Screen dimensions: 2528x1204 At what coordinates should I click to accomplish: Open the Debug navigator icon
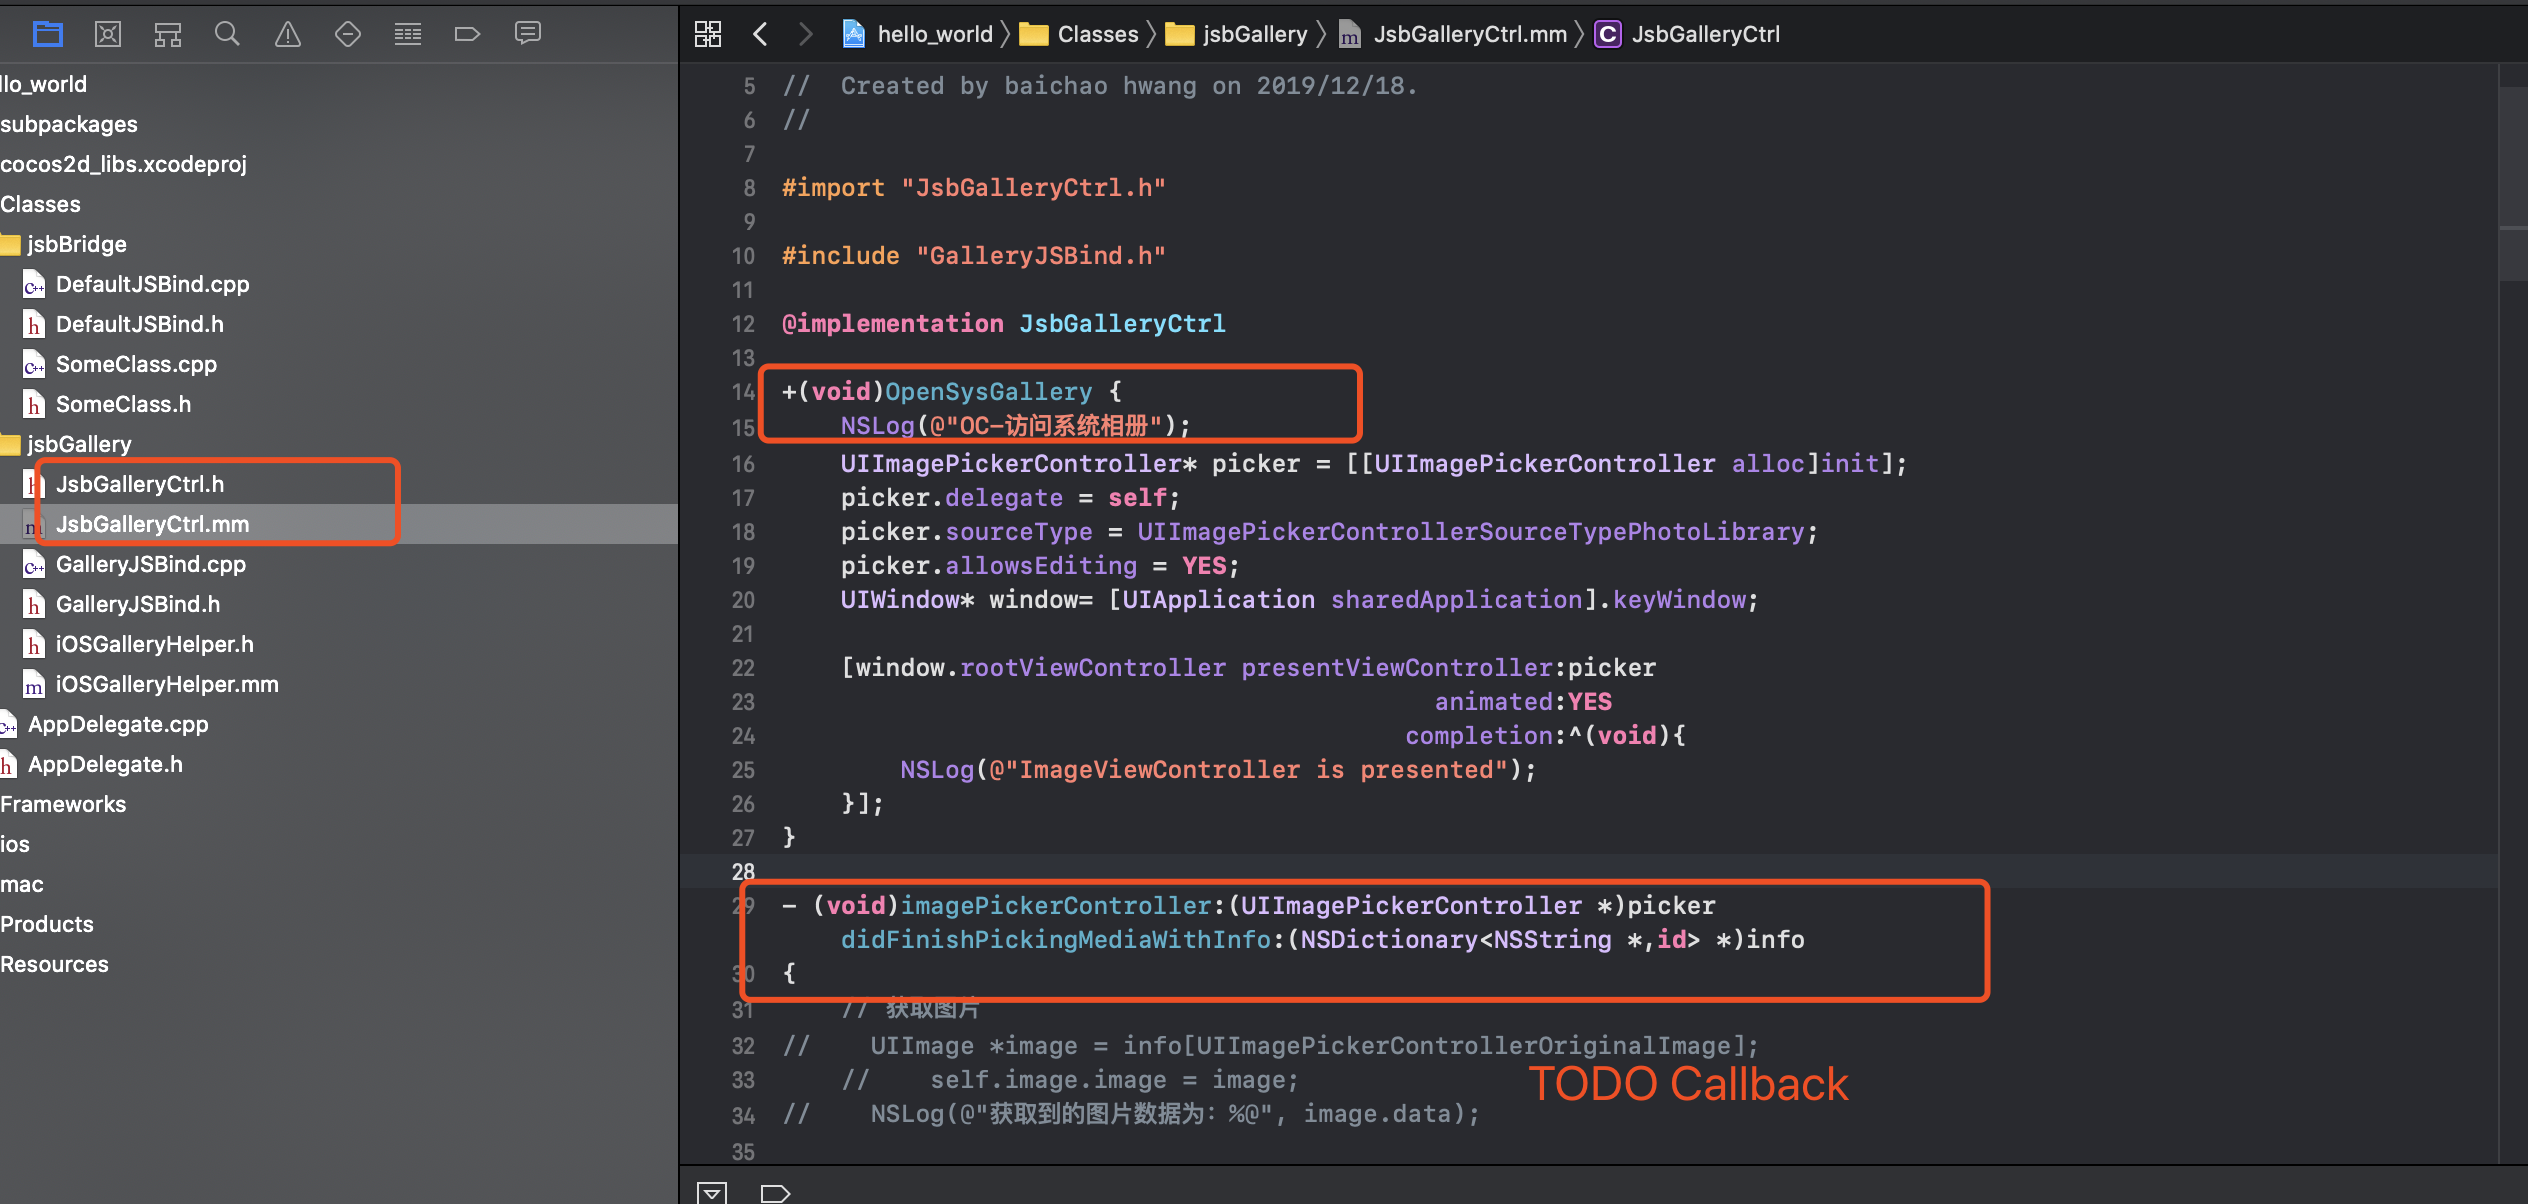[408, 34]
